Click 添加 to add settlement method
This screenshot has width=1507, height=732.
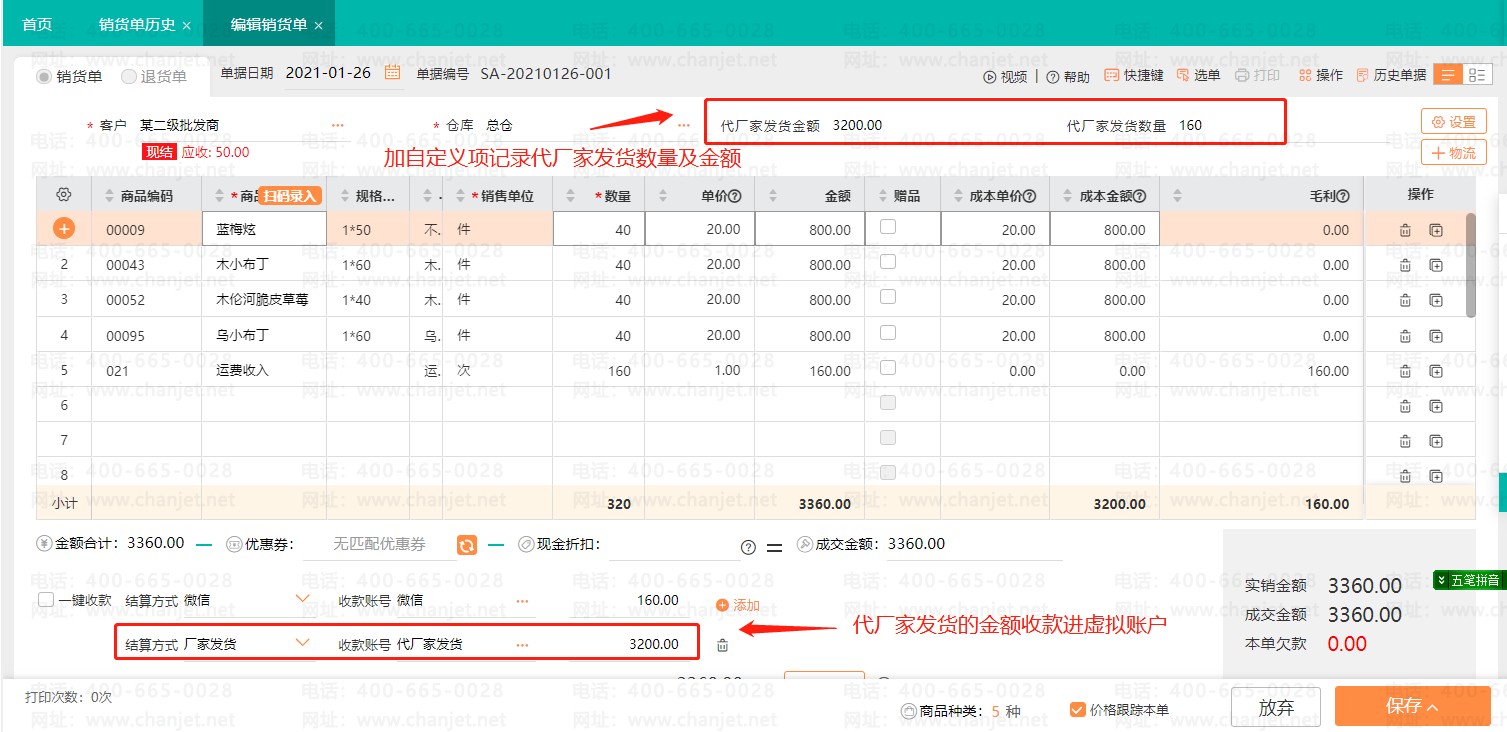(x=738, y=605)
